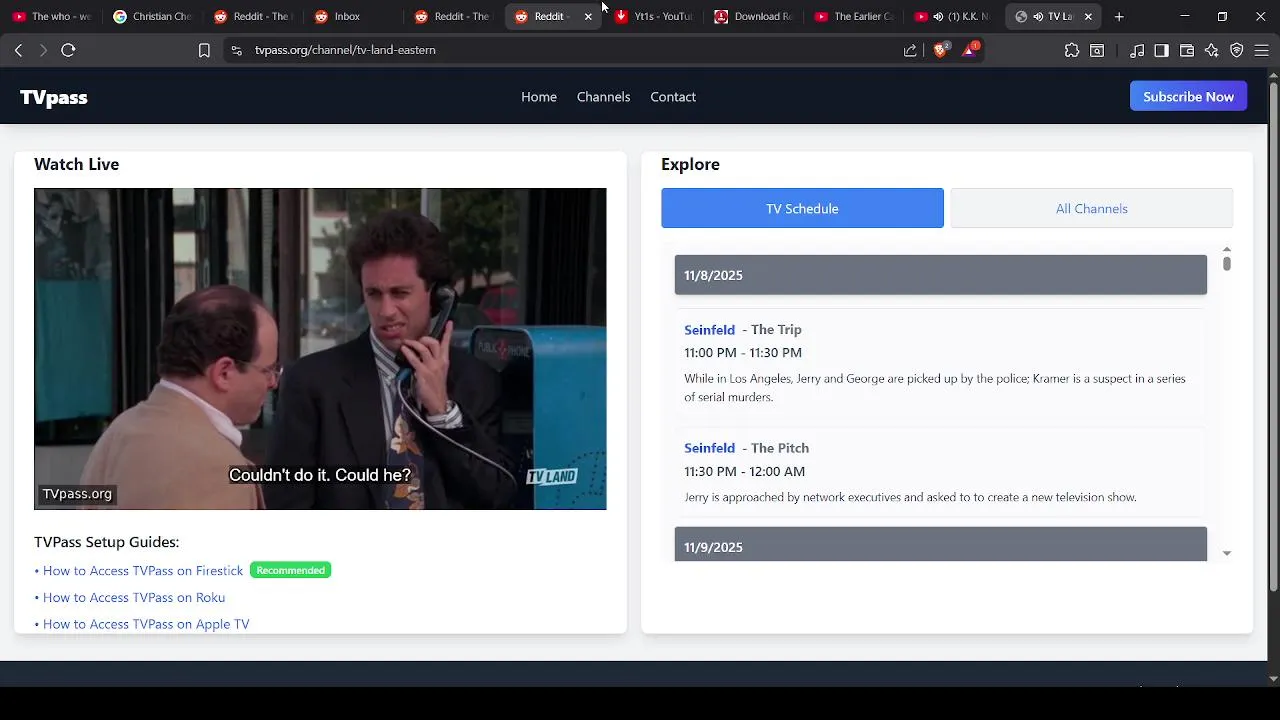Screen dimensions: 1280x720
Task: Click the schedule list scroll-up arrow
Action: click(x=1226, y=250)
